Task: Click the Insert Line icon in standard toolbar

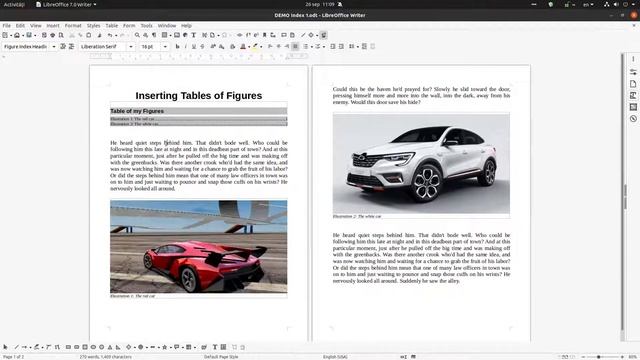Action: [303, 36]
